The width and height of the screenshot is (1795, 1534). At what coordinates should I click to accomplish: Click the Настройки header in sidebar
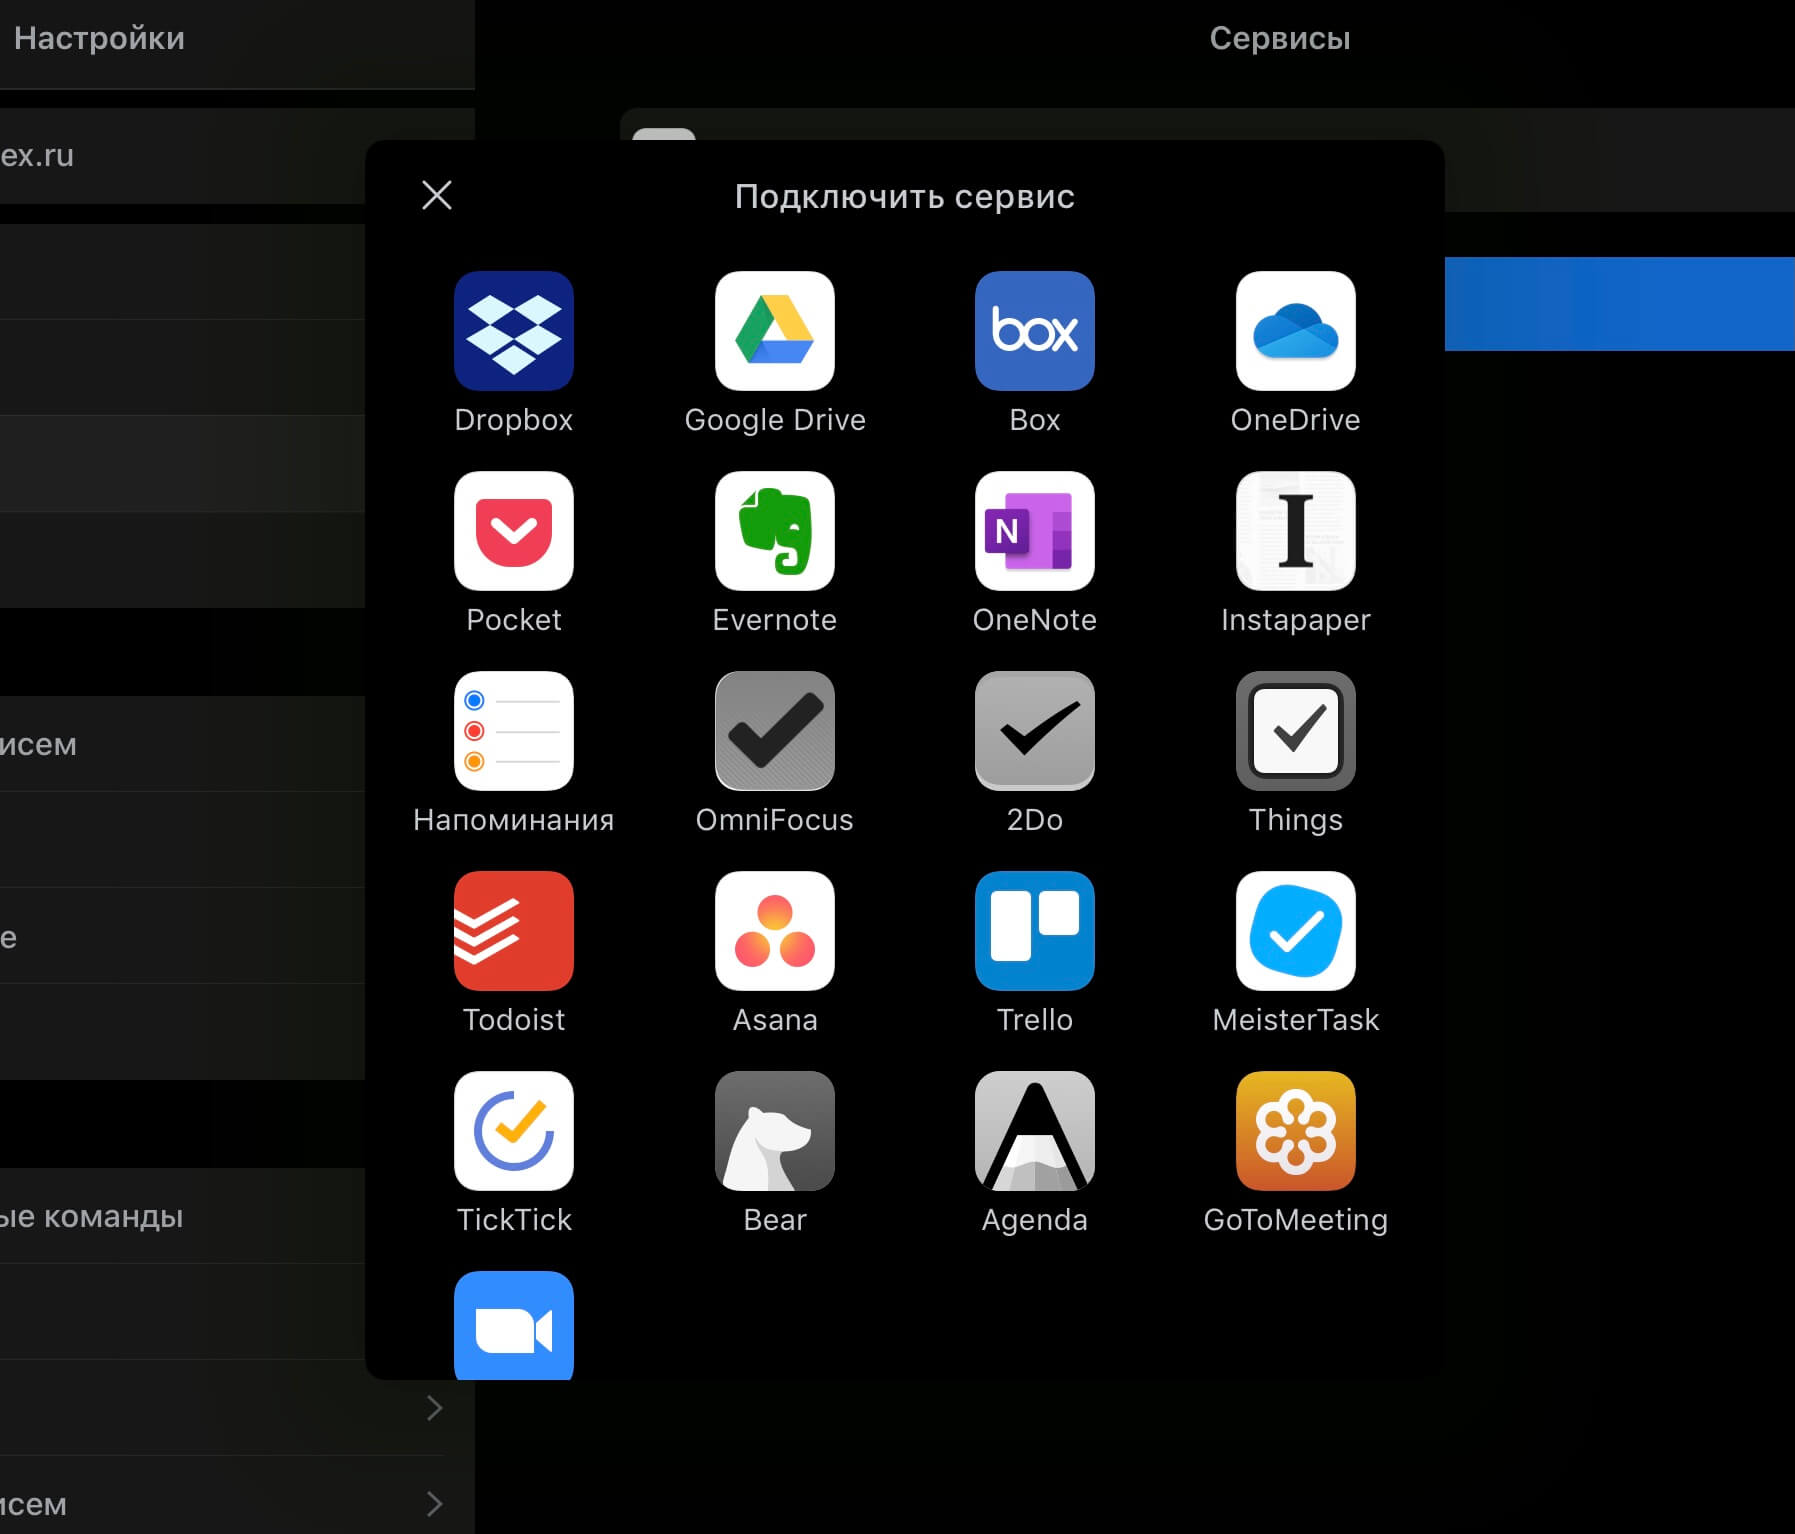(x=99, y=38)
